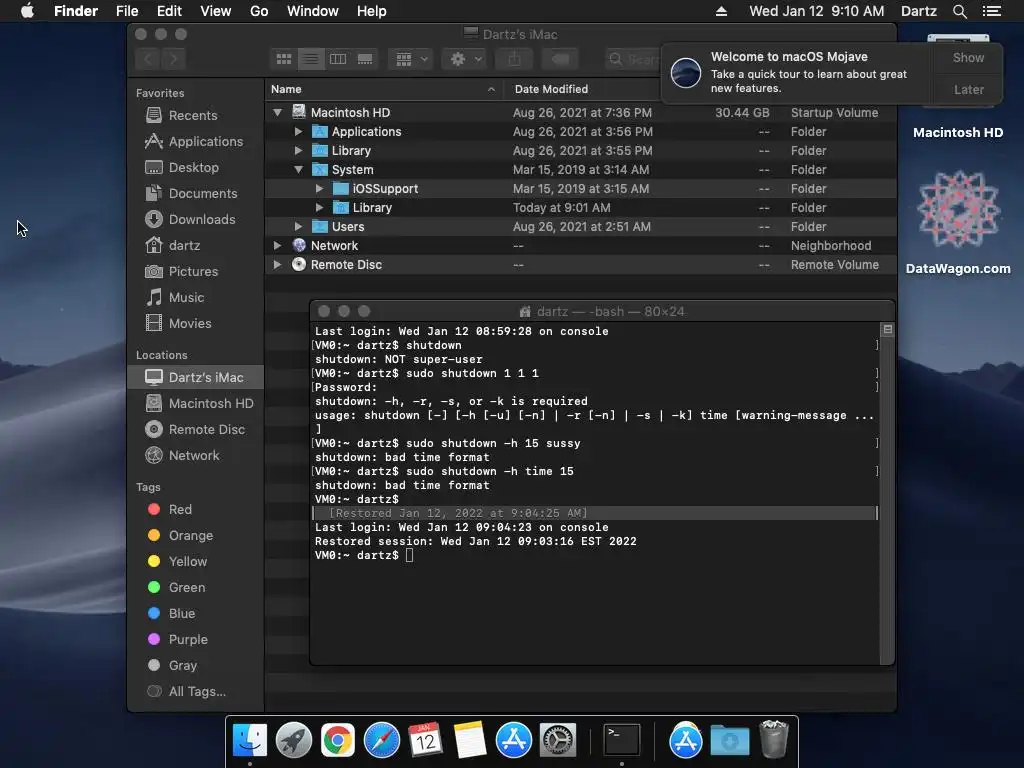Switch Finder to column view

338,59
